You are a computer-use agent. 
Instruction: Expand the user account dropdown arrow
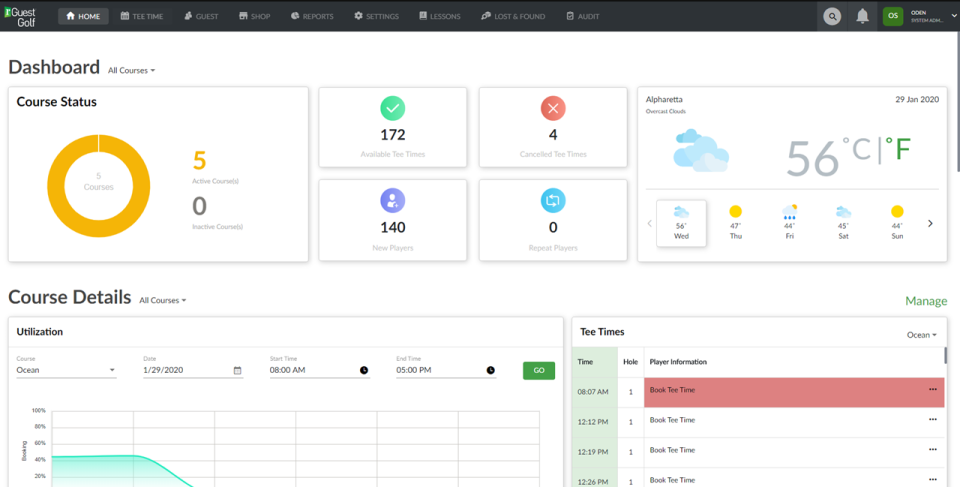pos(954,17)
